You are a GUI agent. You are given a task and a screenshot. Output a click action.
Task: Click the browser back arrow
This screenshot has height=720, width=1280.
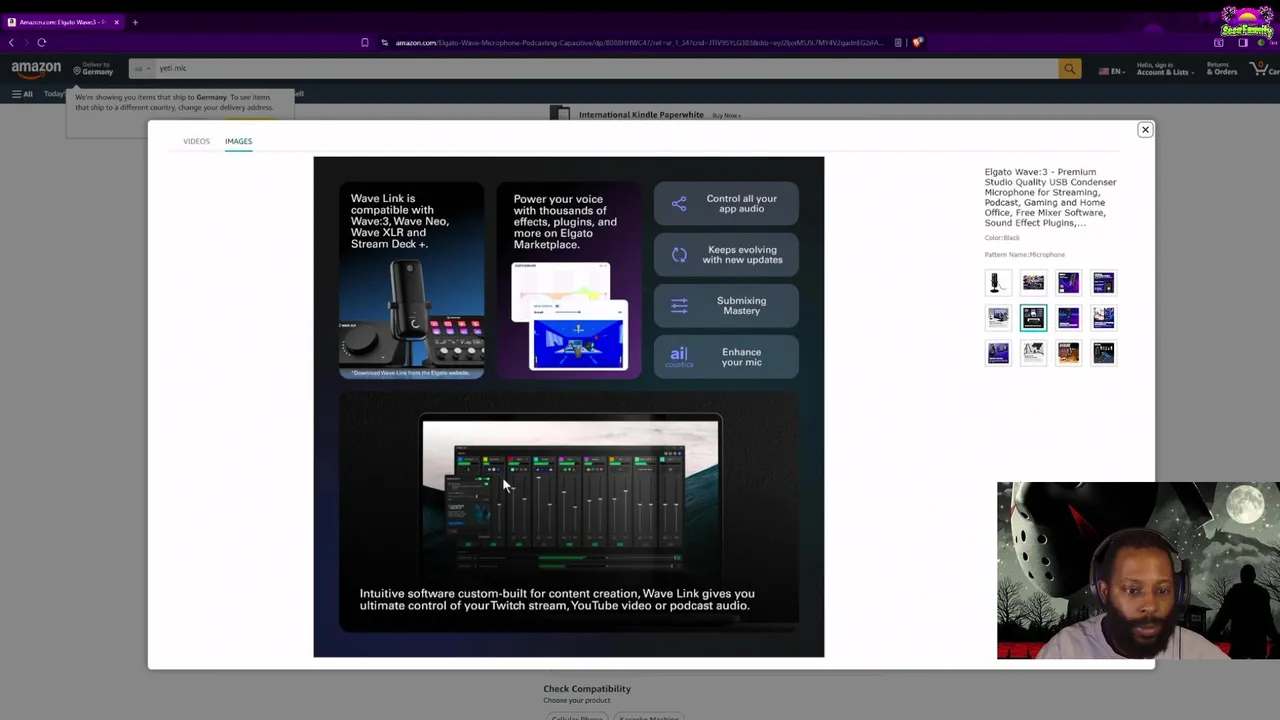(x=11, y=43)
